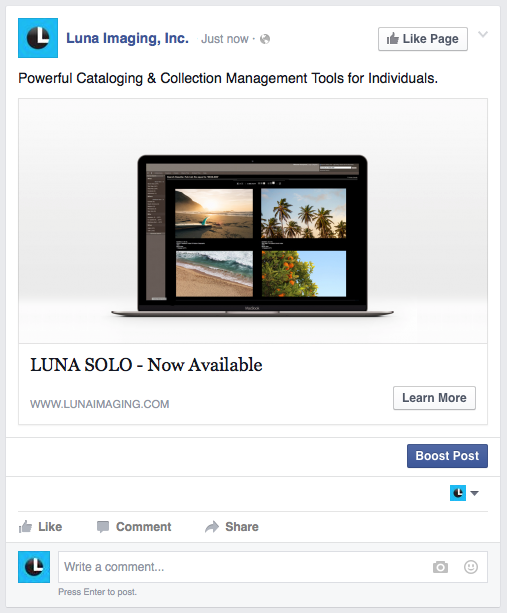Open the LUNA SOLO - Now Available headline

tap(146, 365)
